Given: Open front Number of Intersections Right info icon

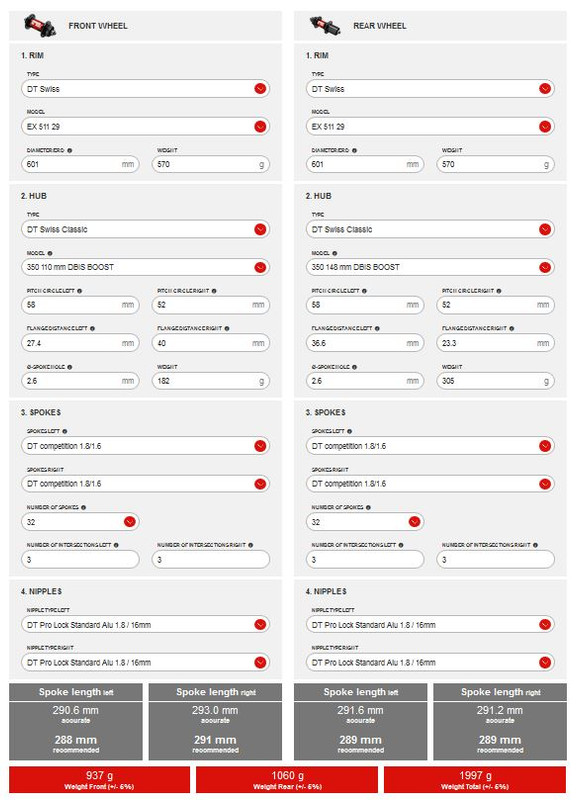Looking at the screenshot, I should (250, 545).
